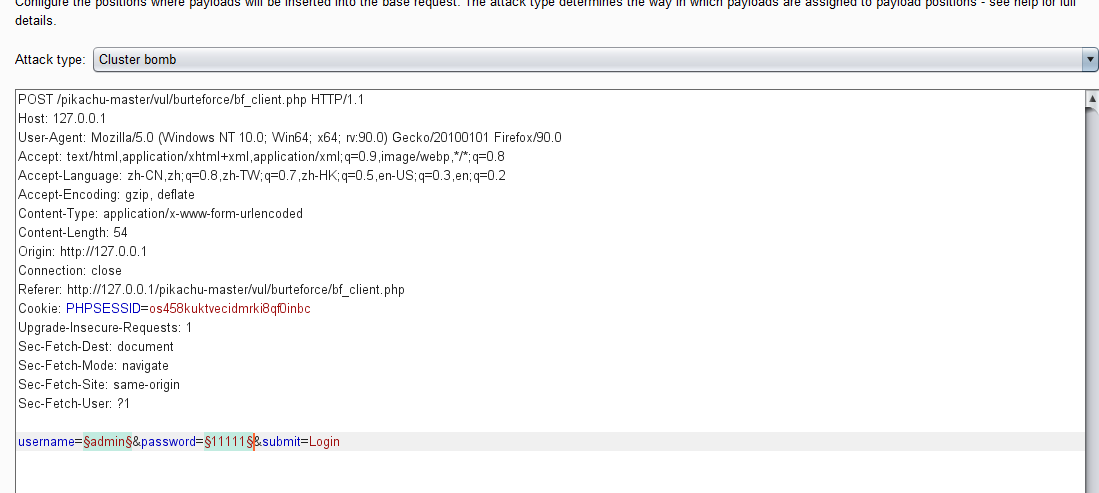Click the arrow button of Attack type combo

(1090, 60)
